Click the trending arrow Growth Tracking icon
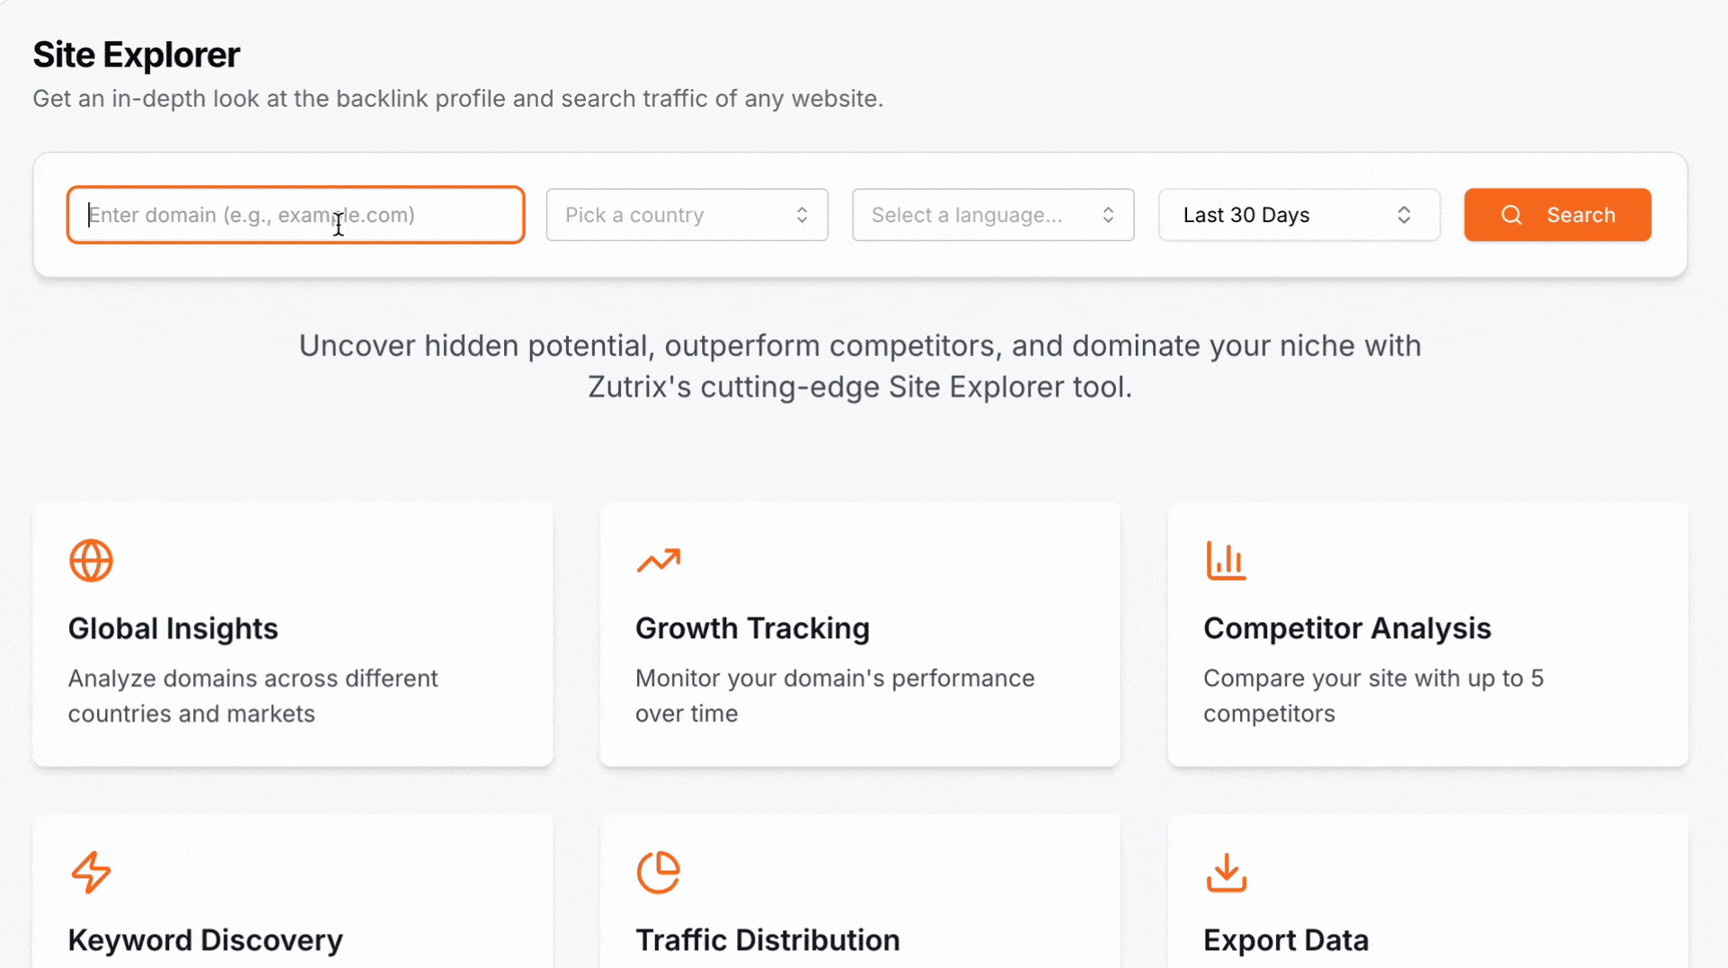The height and width of the screenshot is (968, 1728). [x=658, y=561]
